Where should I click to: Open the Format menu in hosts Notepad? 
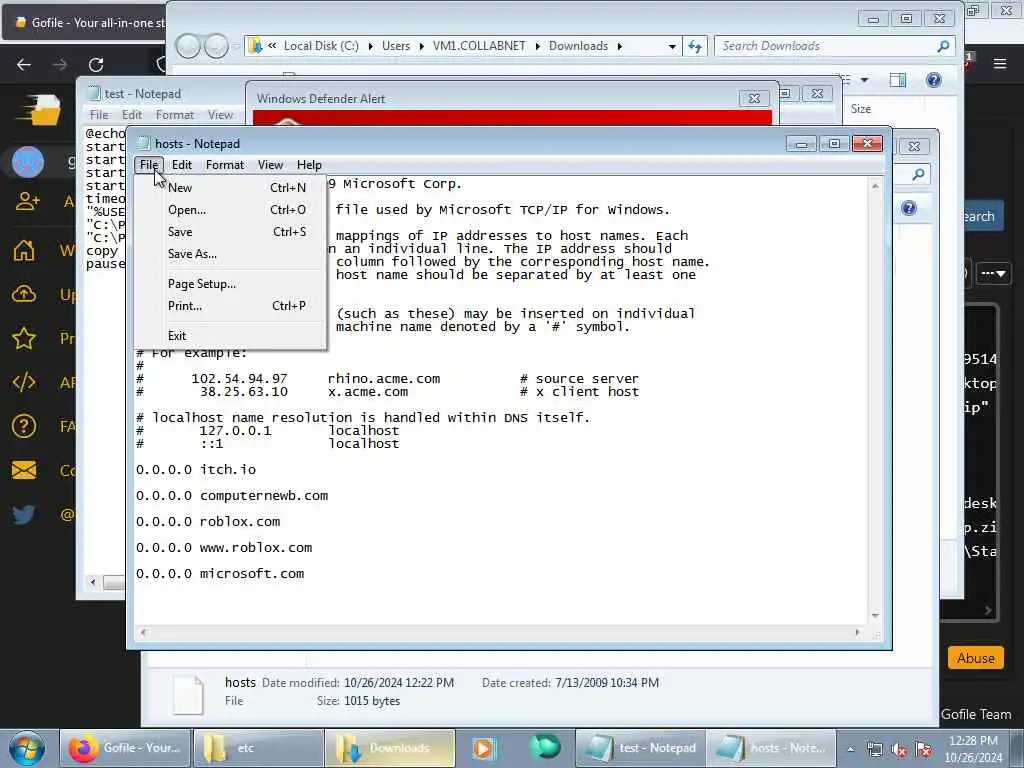pyautogui.click(x=225, y=165)
